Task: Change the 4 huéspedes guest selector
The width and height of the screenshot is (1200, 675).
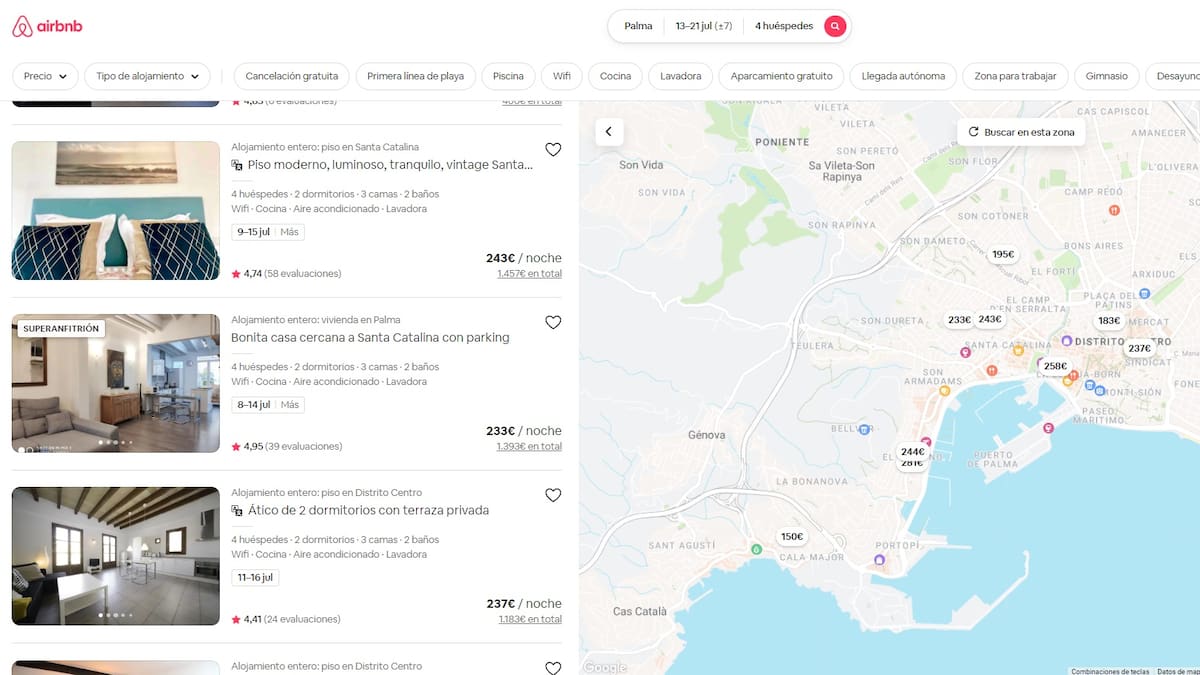Action: pyautogui.click(x=783, y=26)
